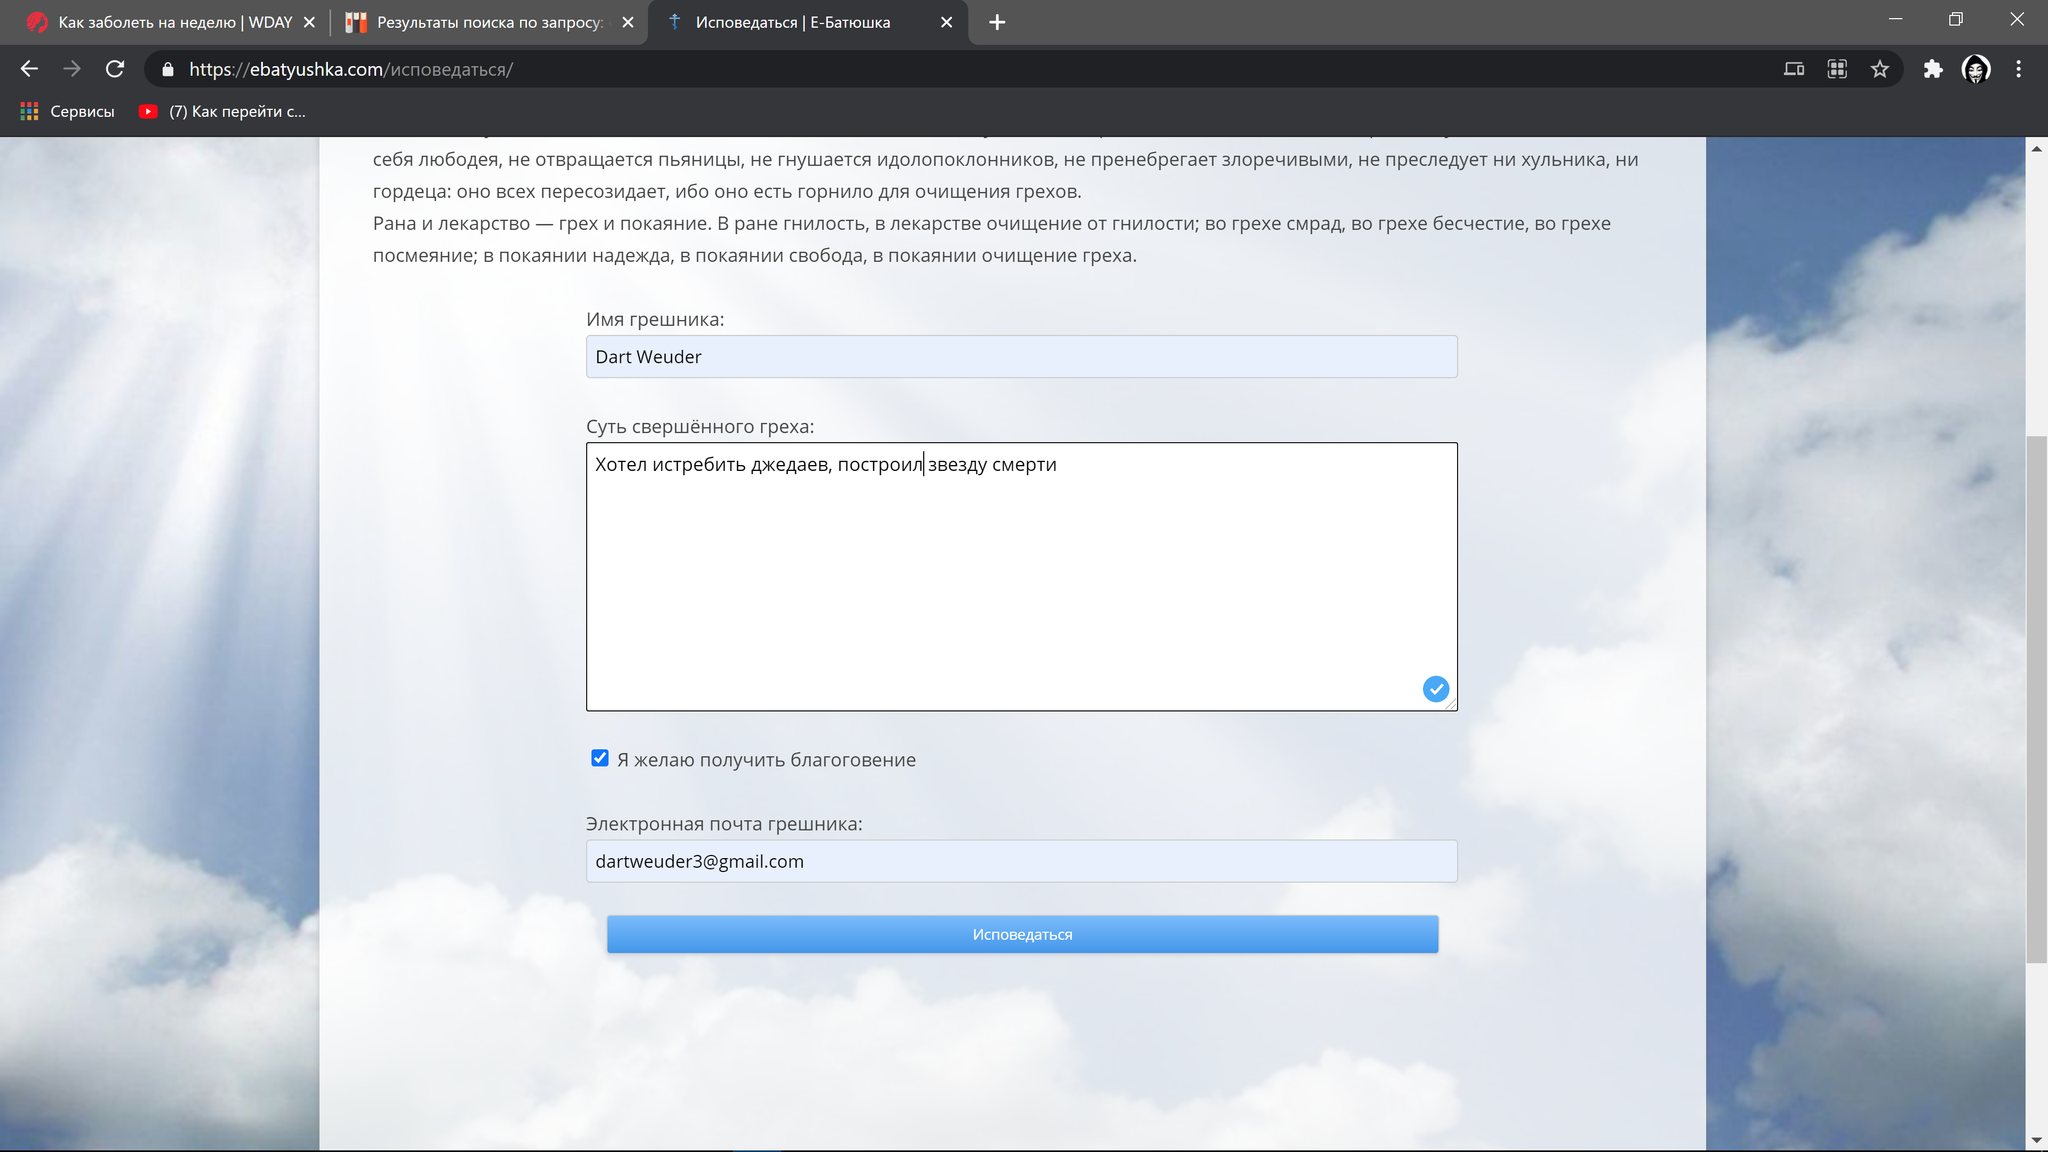The width and height of the screenshot is (2048, 1152).
Task: Click the Электронная почта грешника field
Action: tap(1021, 861)
